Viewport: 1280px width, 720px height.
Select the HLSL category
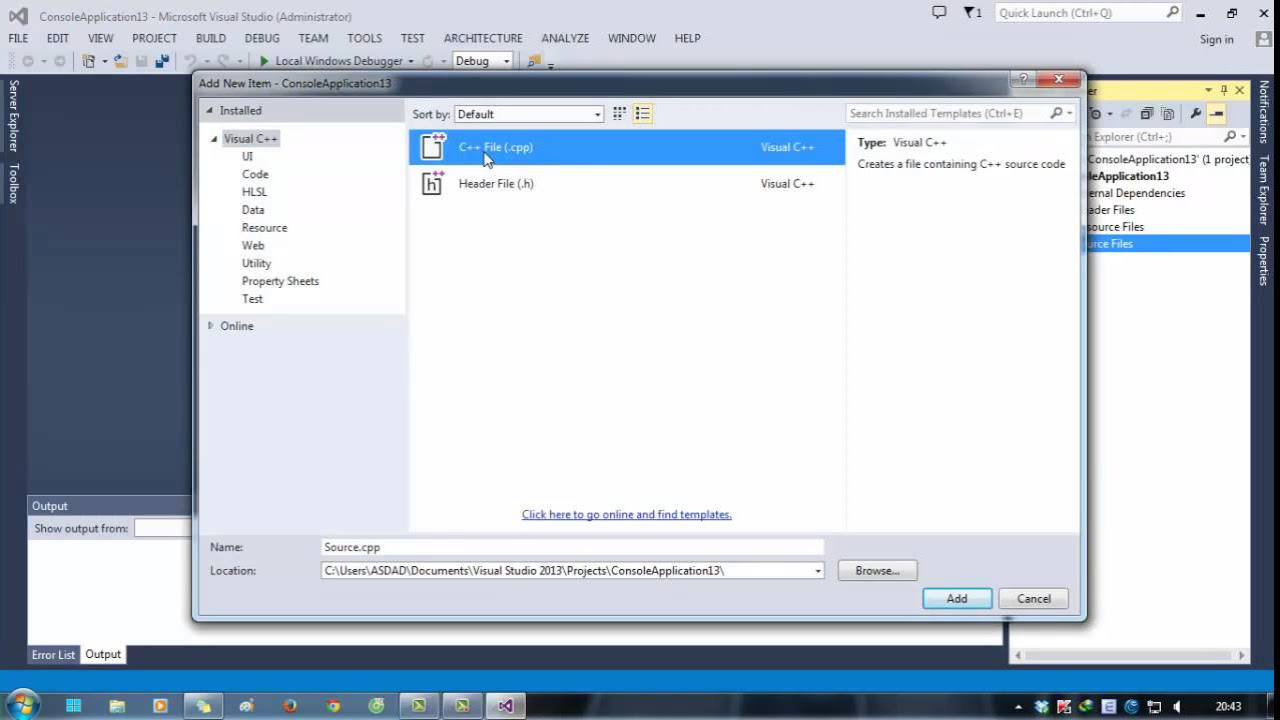[x=254, y=192]
